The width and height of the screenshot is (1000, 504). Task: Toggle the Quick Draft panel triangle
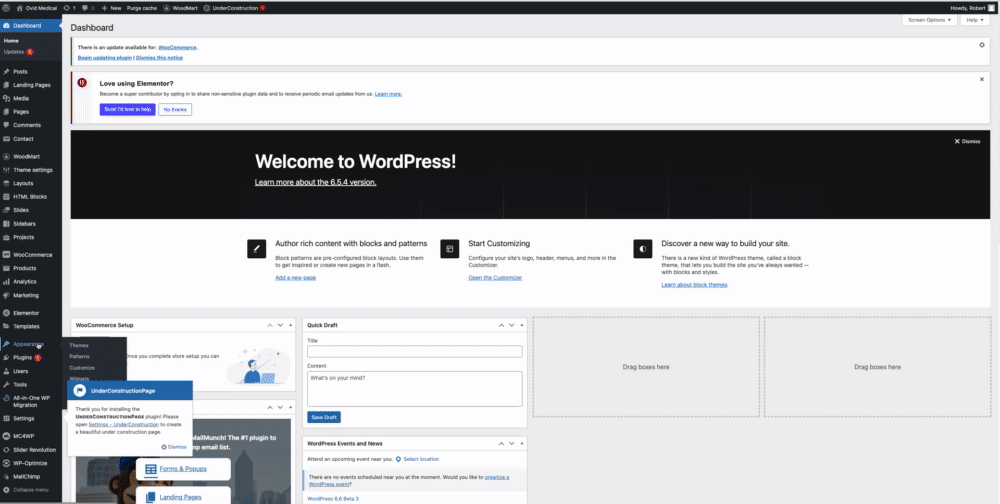522,325
